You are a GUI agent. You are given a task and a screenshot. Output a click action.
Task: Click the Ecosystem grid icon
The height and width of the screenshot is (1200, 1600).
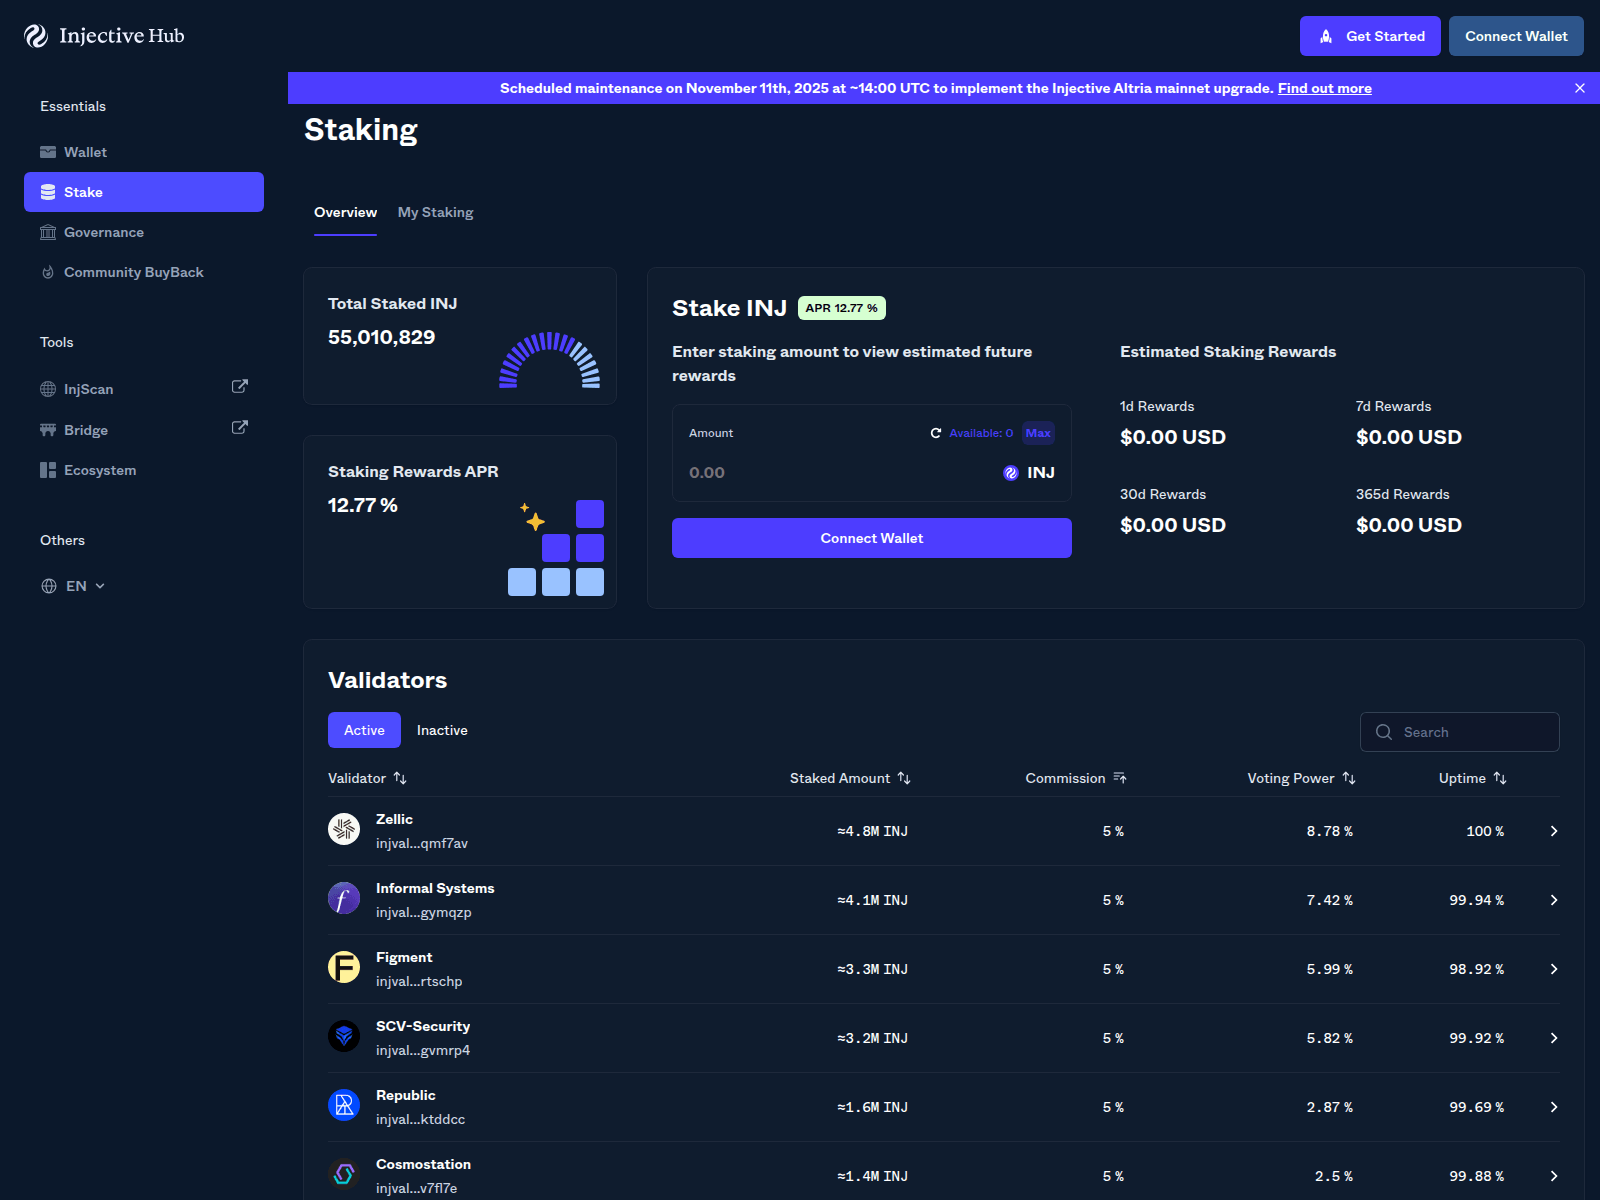[48, 470]
